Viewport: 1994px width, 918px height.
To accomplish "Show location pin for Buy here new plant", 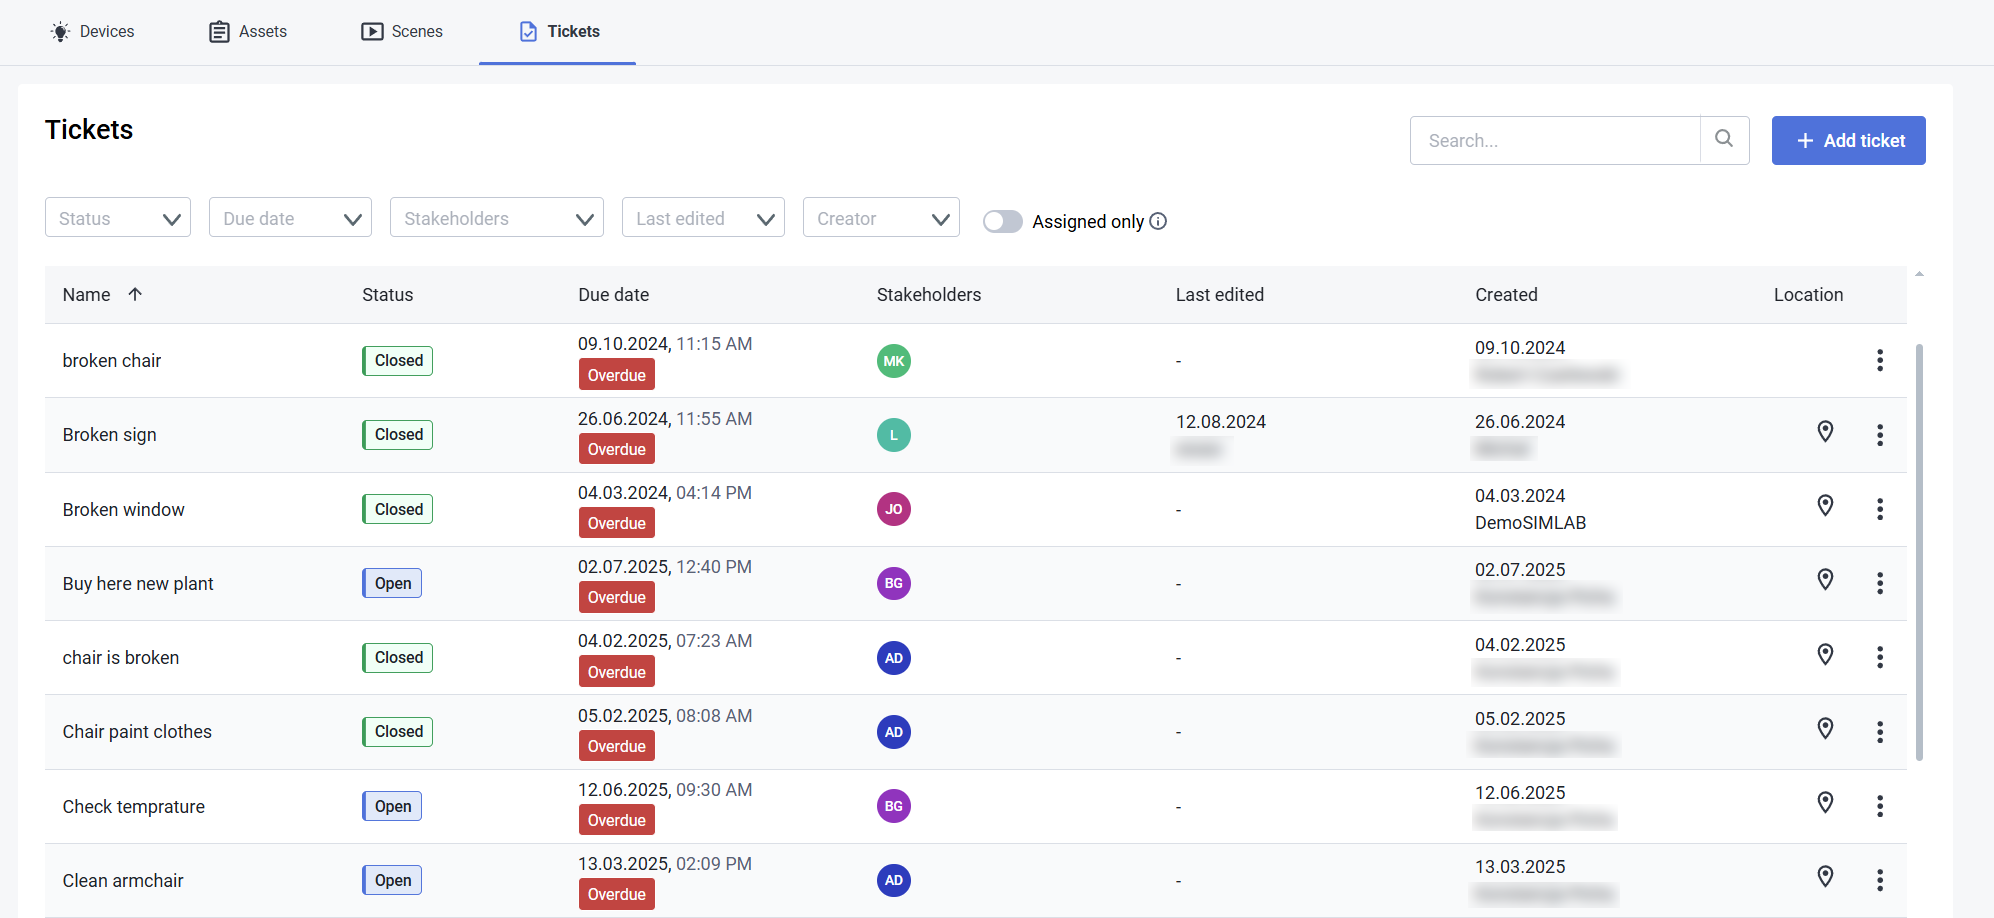I will pyautogui.click(x=1825, y=579).
